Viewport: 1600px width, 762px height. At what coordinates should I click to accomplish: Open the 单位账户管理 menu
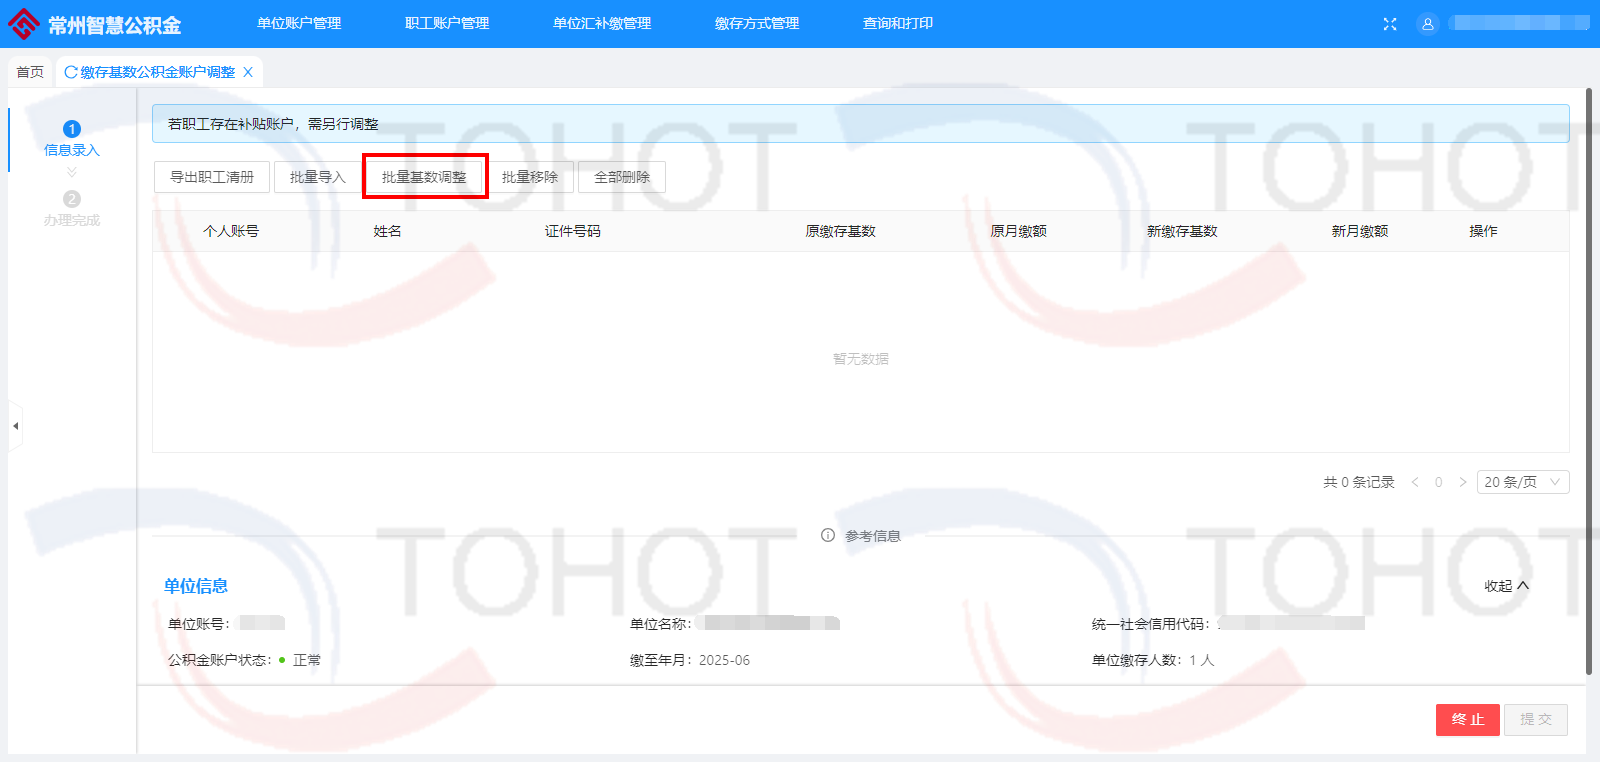coord(299,24)
